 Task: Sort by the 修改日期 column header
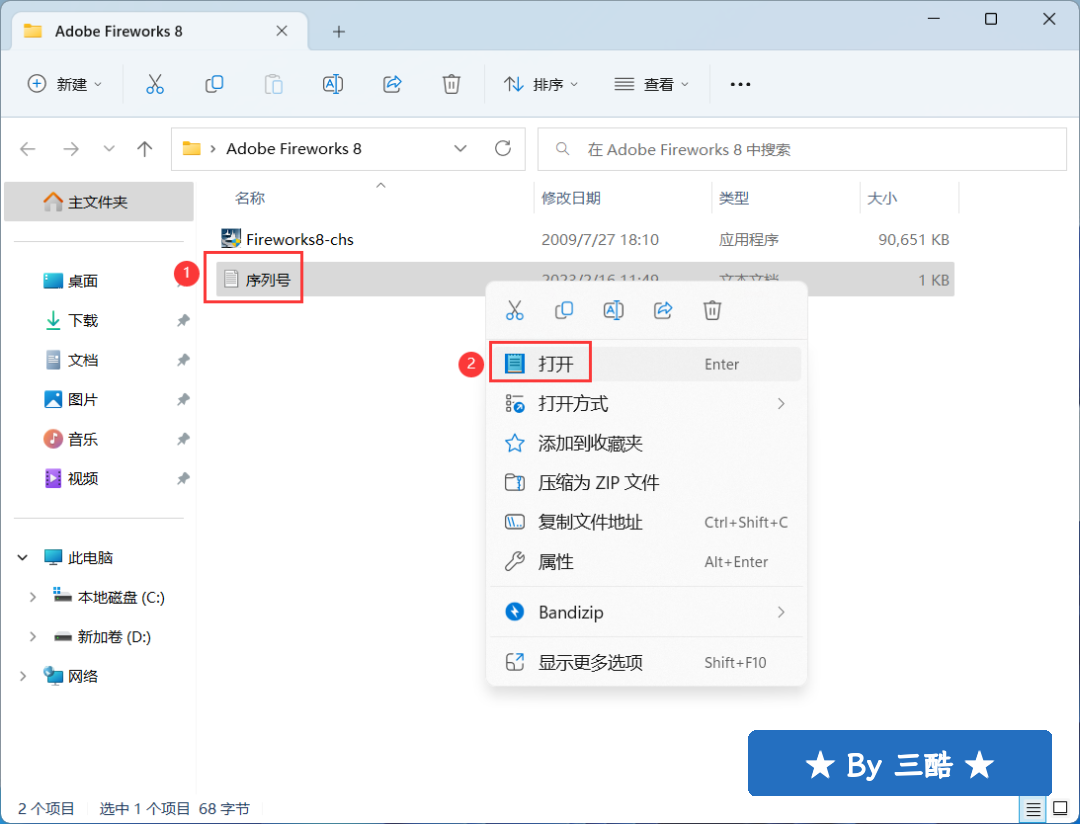[x=571, y=198]
